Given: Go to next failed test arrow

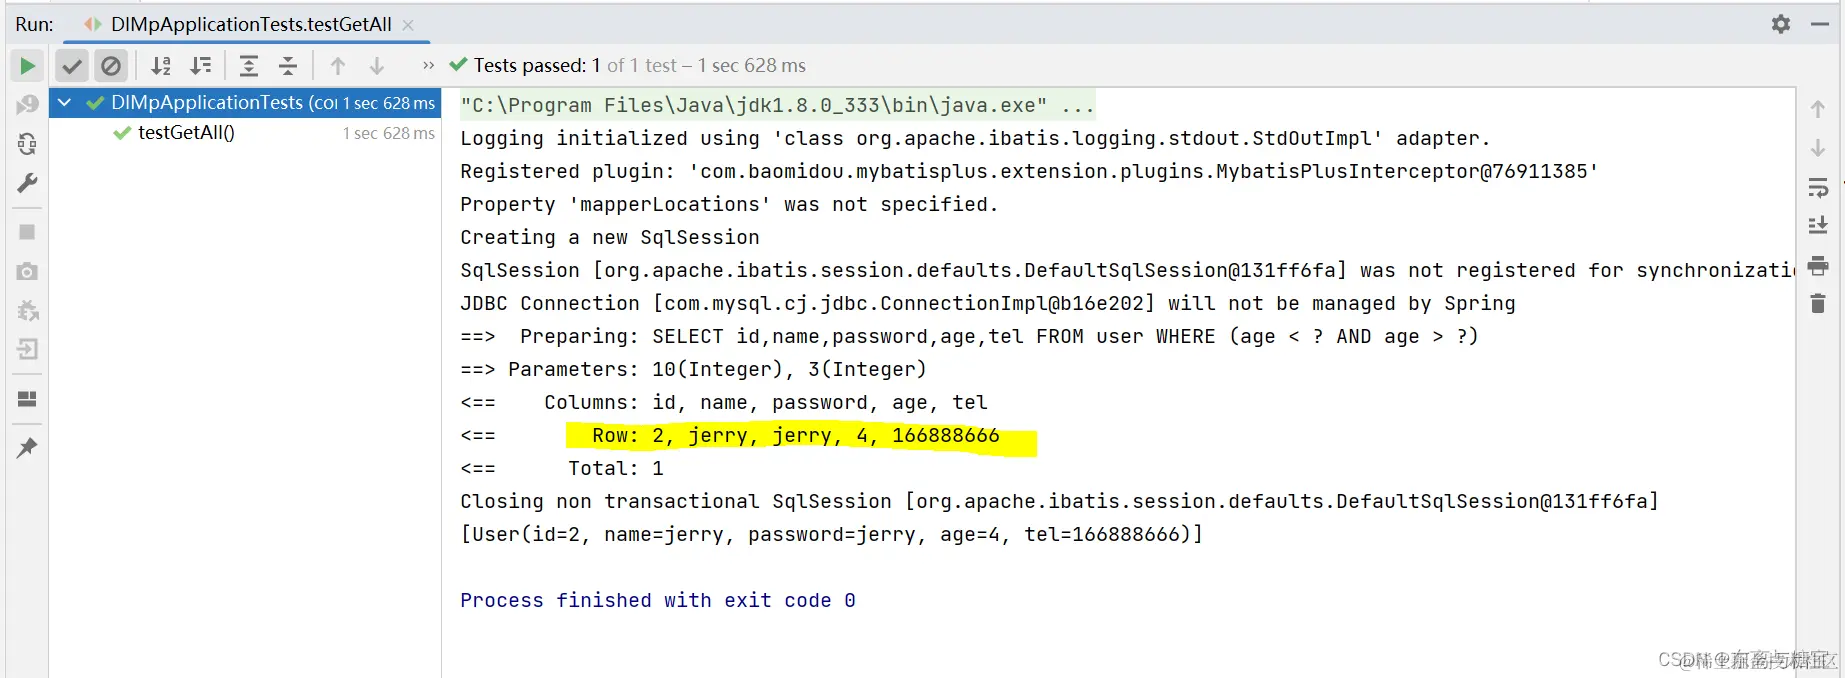Looking at the screenshot, I should coord(377,66).
